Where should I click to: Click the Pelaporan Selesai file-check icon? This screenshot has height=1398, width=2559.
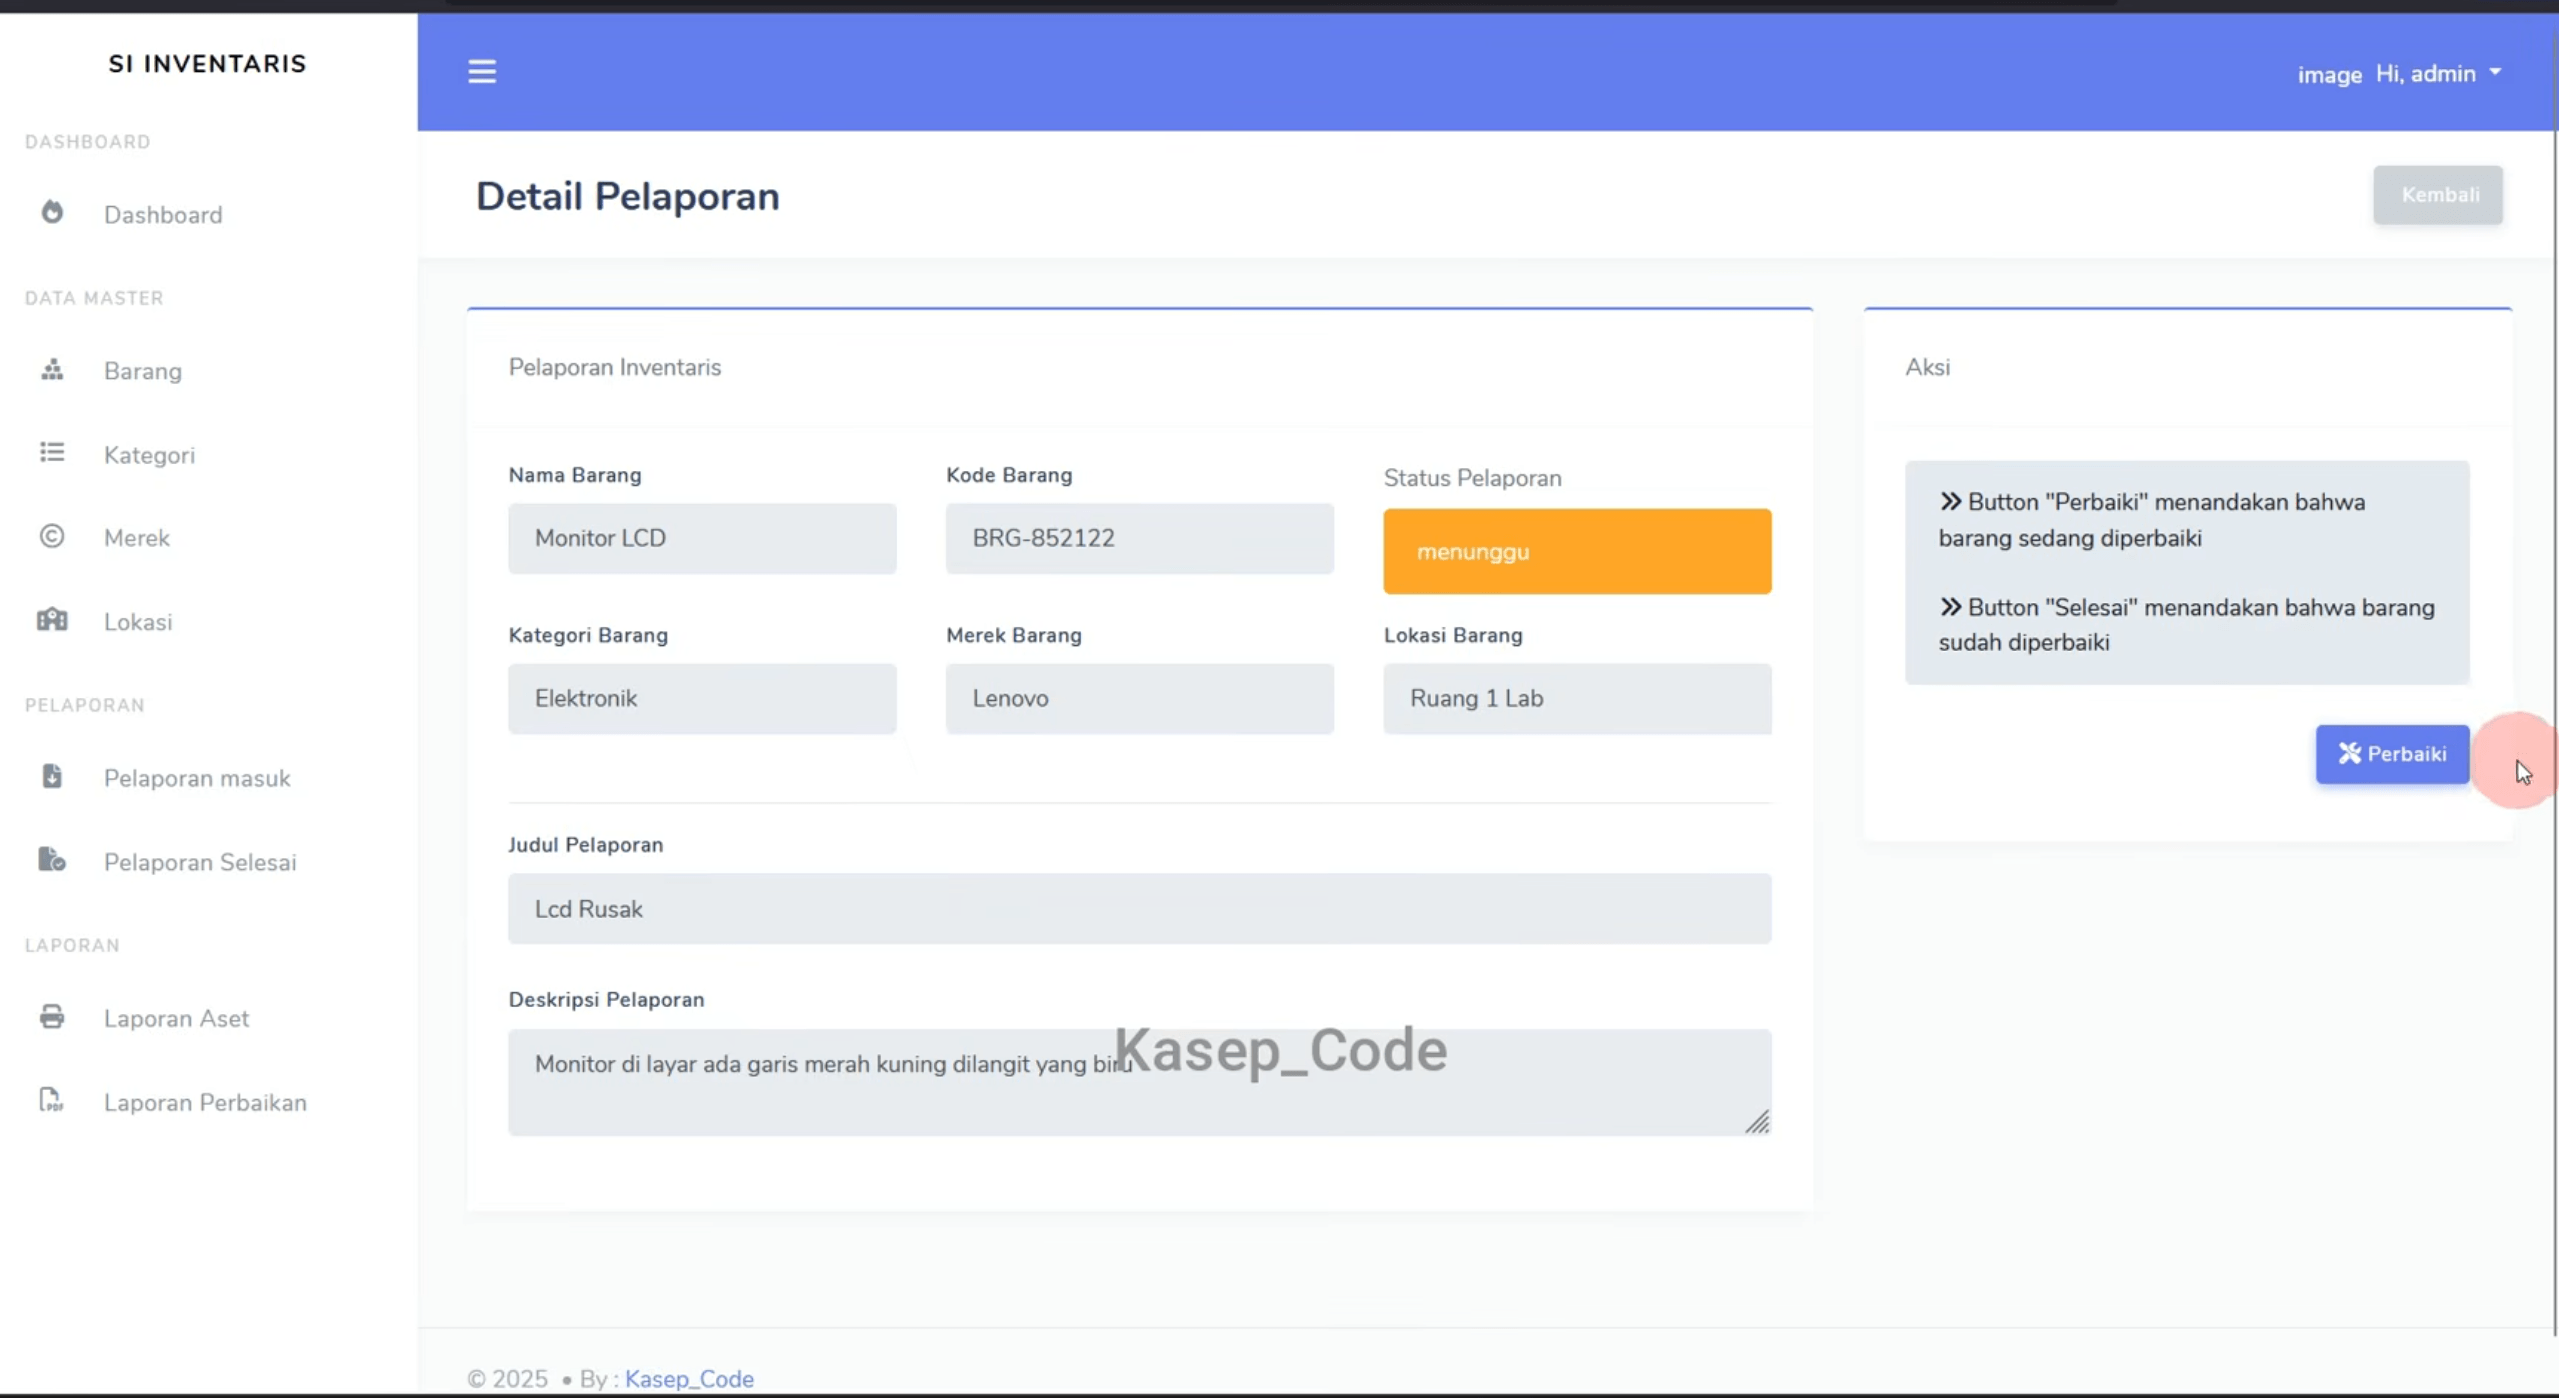click(x=52, y=859)
